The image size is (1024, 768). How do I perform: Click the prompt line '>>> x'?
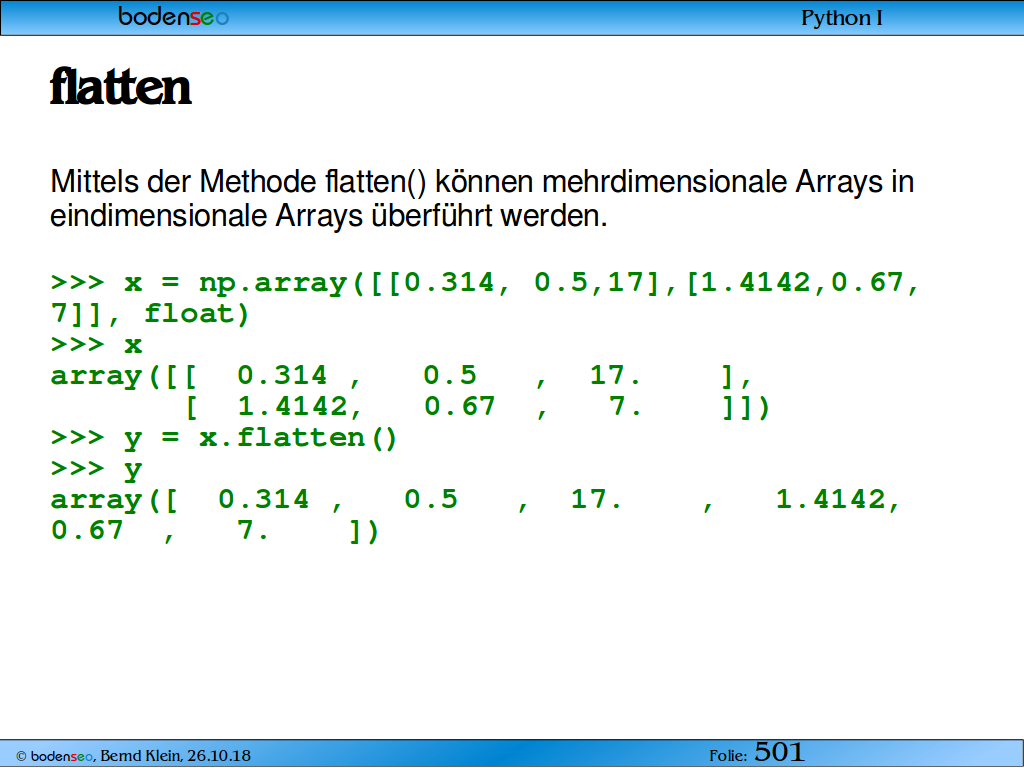point(97,345)
